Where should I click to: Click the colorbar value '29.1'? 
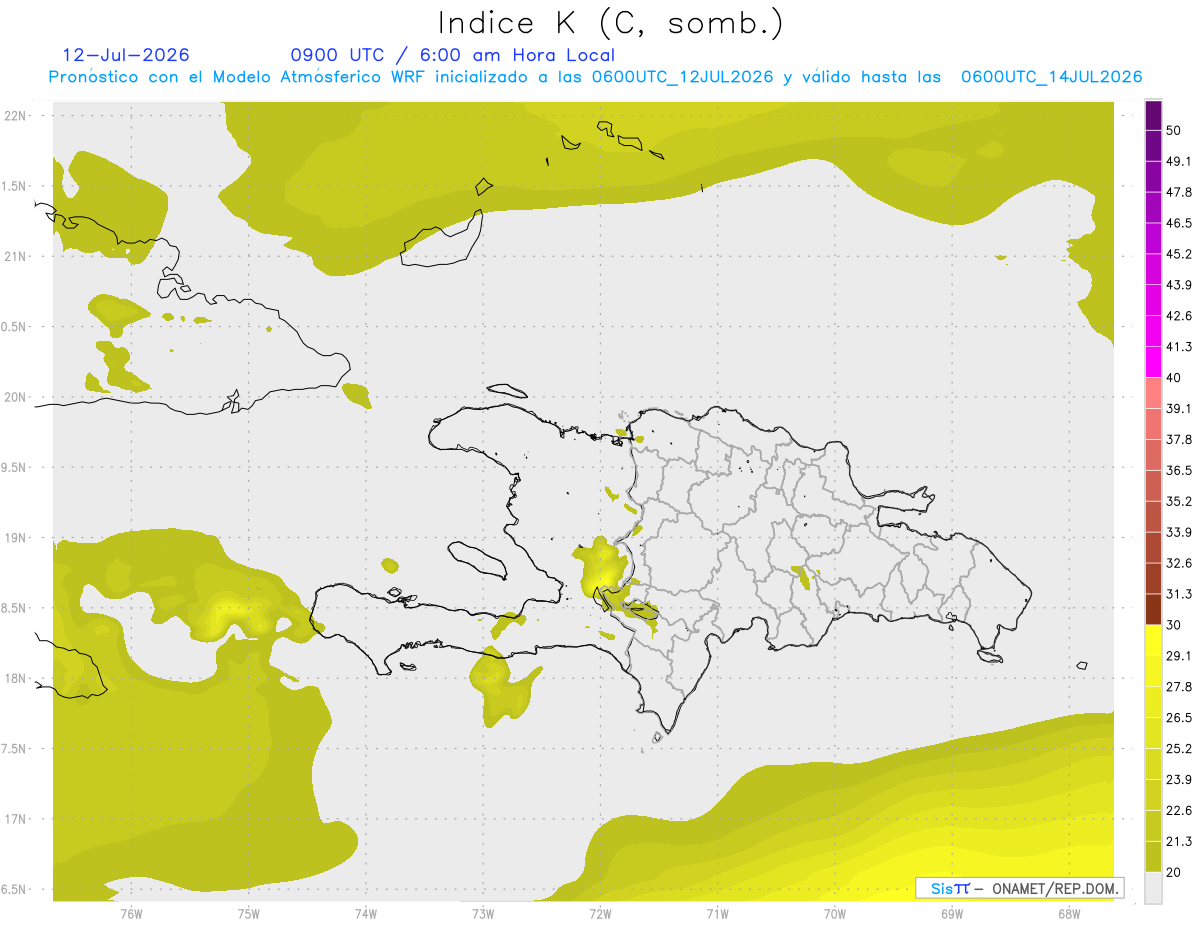pos(1179,656)
